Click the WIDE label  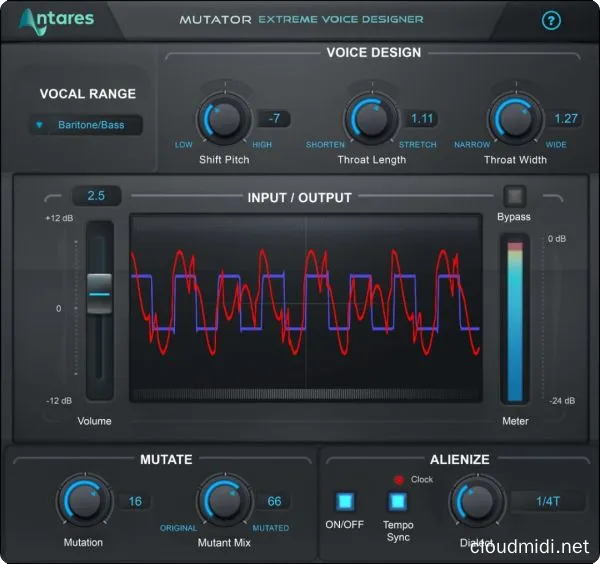point(556,145)
